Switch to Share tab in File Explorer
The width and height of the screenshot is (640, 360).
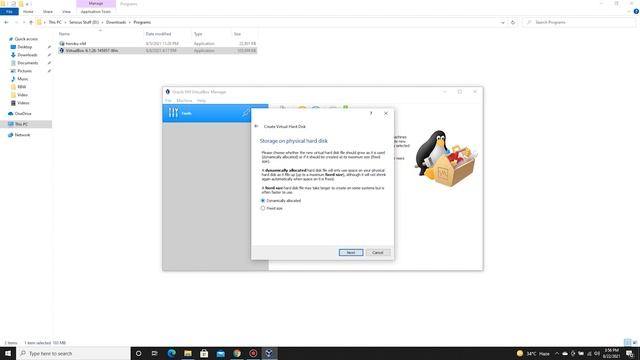[48, 12]
